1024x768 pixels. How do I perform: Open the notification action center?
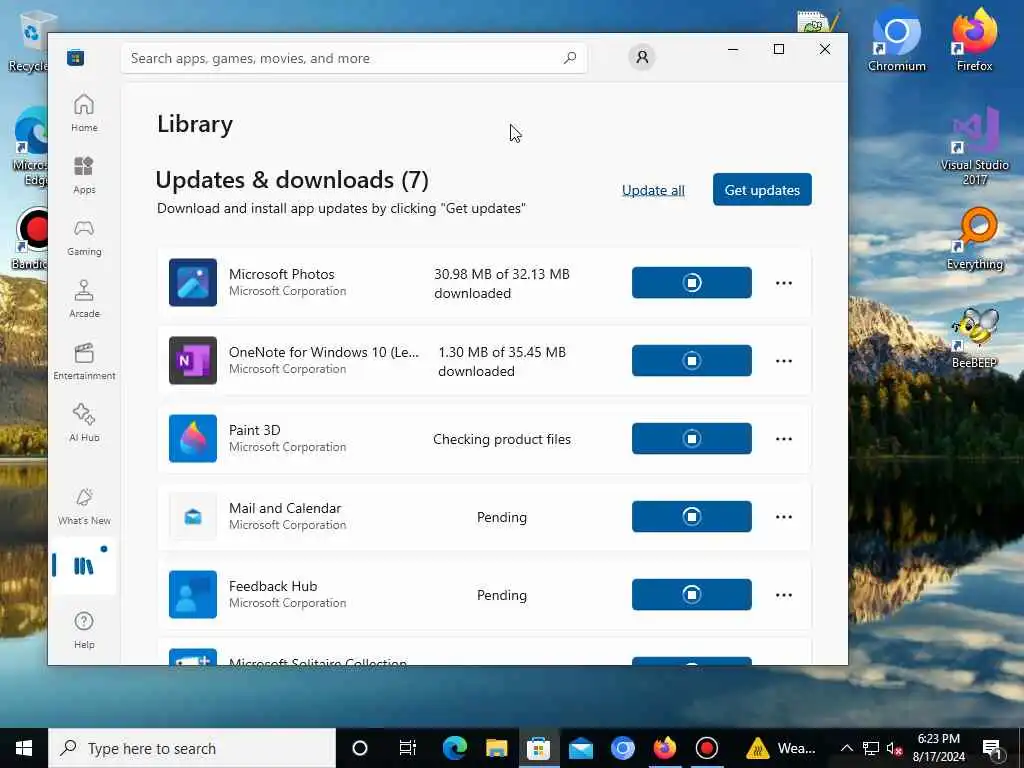(x=993, y=748)
